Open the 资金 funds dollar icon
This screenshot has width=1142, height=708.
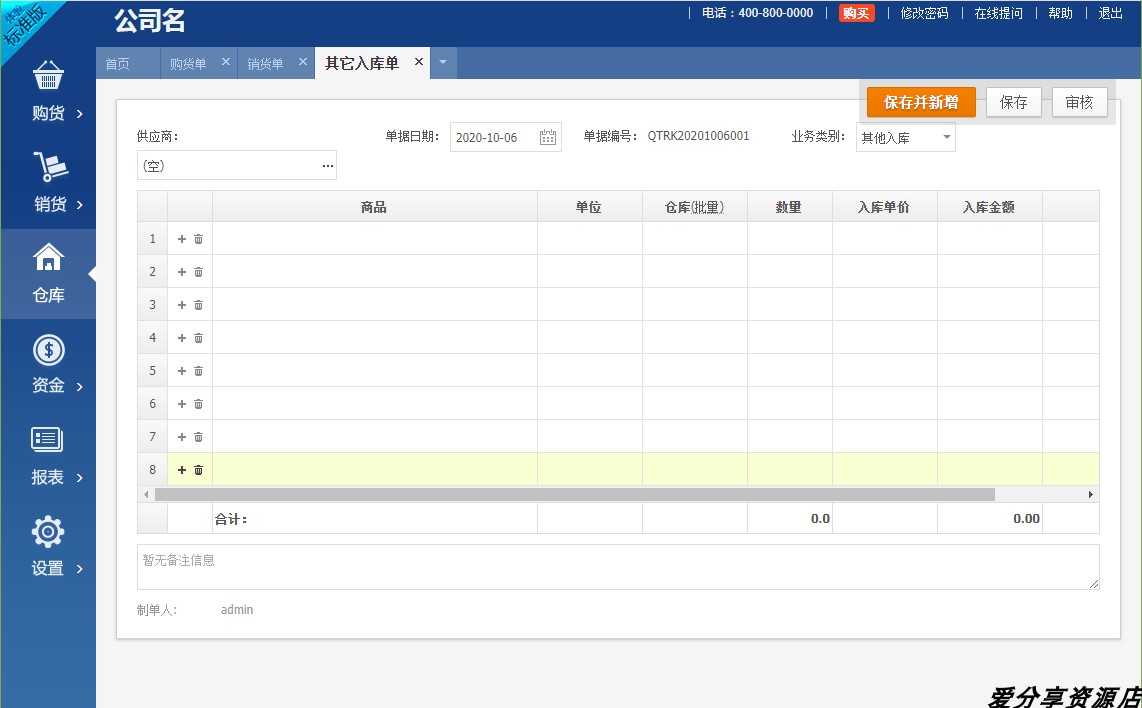click(48, 350)
